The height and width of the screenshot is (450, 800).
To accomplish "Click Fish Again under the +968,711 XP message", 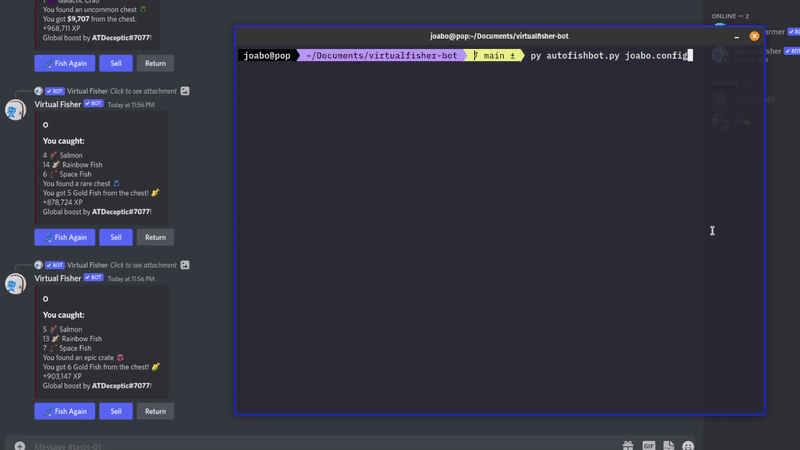I will (x=65, y=63).
